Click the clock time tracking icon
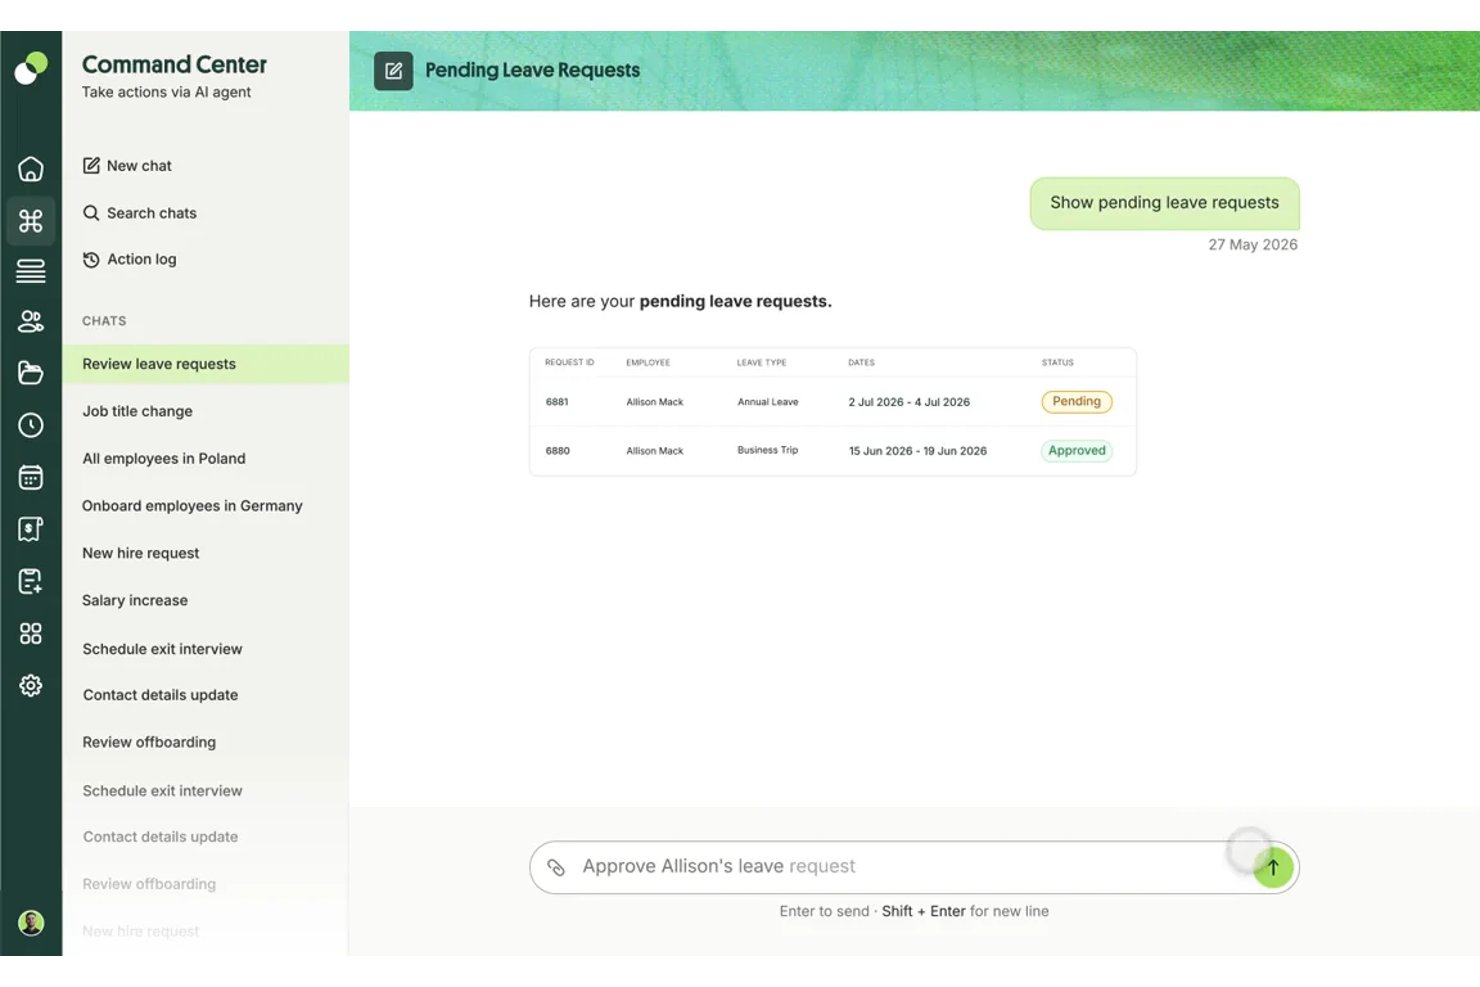 click(x=31, y=425)
